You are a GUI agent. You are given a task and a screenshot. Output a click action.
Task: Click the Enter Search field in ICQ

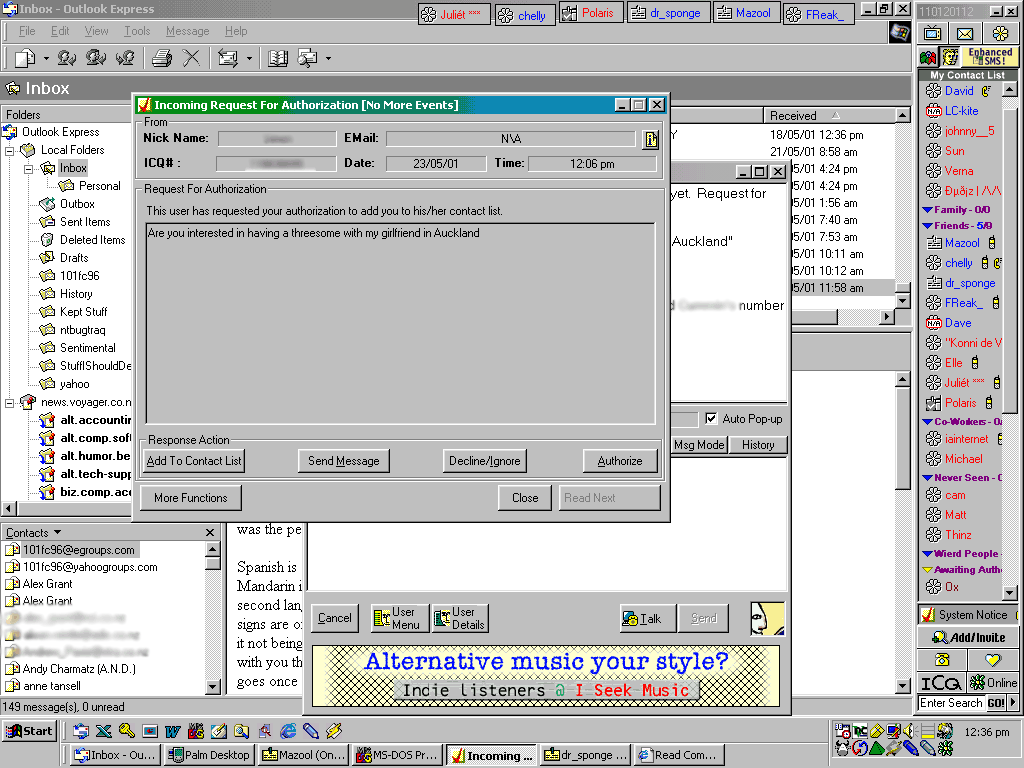(951, 703)
